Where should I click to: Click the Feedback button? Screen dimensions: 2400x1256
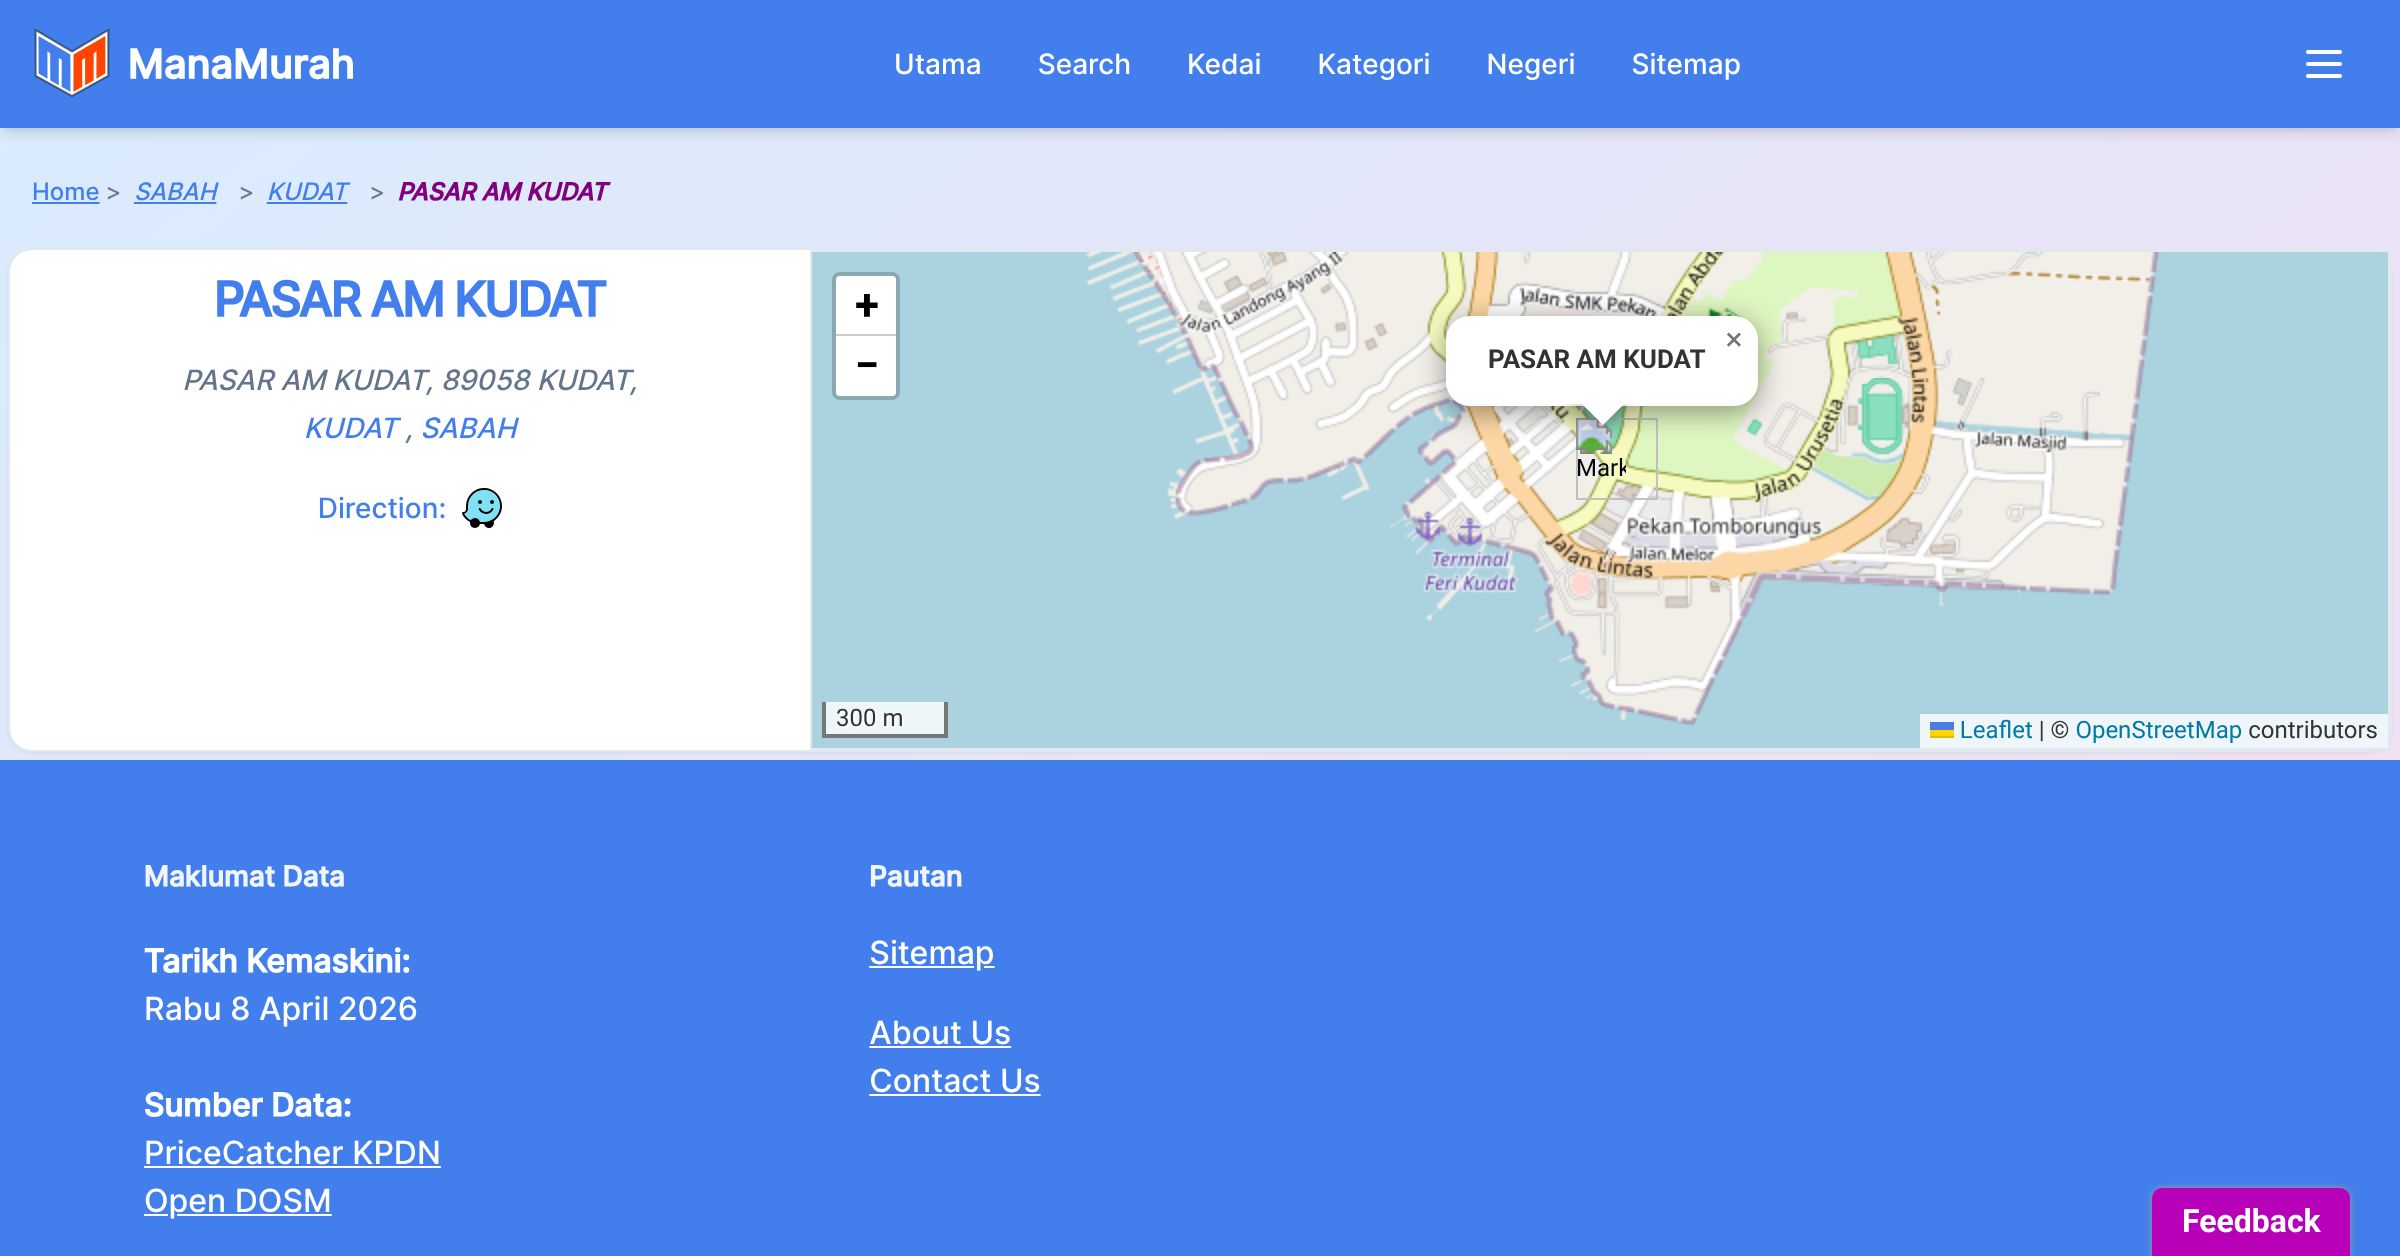[x=2250, y=1221]
